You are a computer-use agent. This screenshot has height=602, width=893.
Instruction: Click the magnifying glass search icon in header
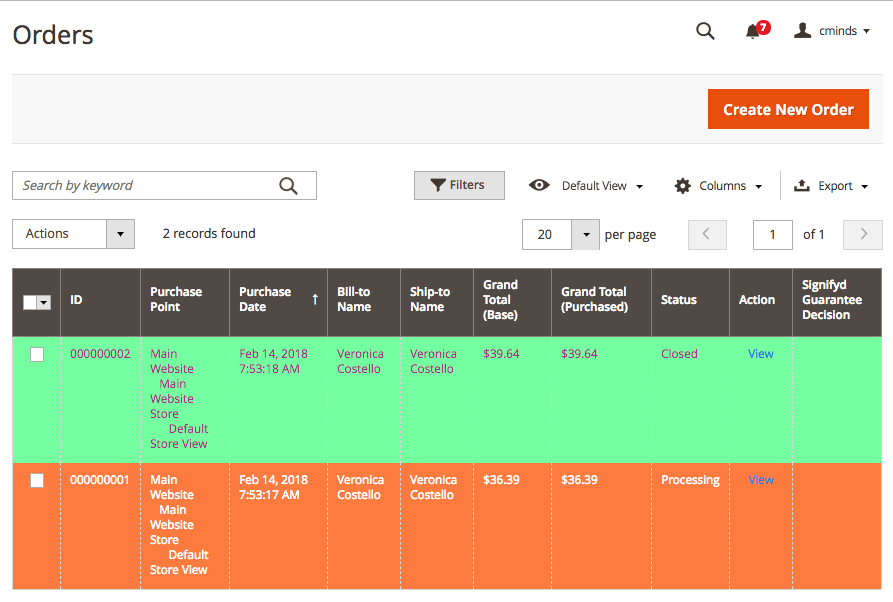[705, 31]
